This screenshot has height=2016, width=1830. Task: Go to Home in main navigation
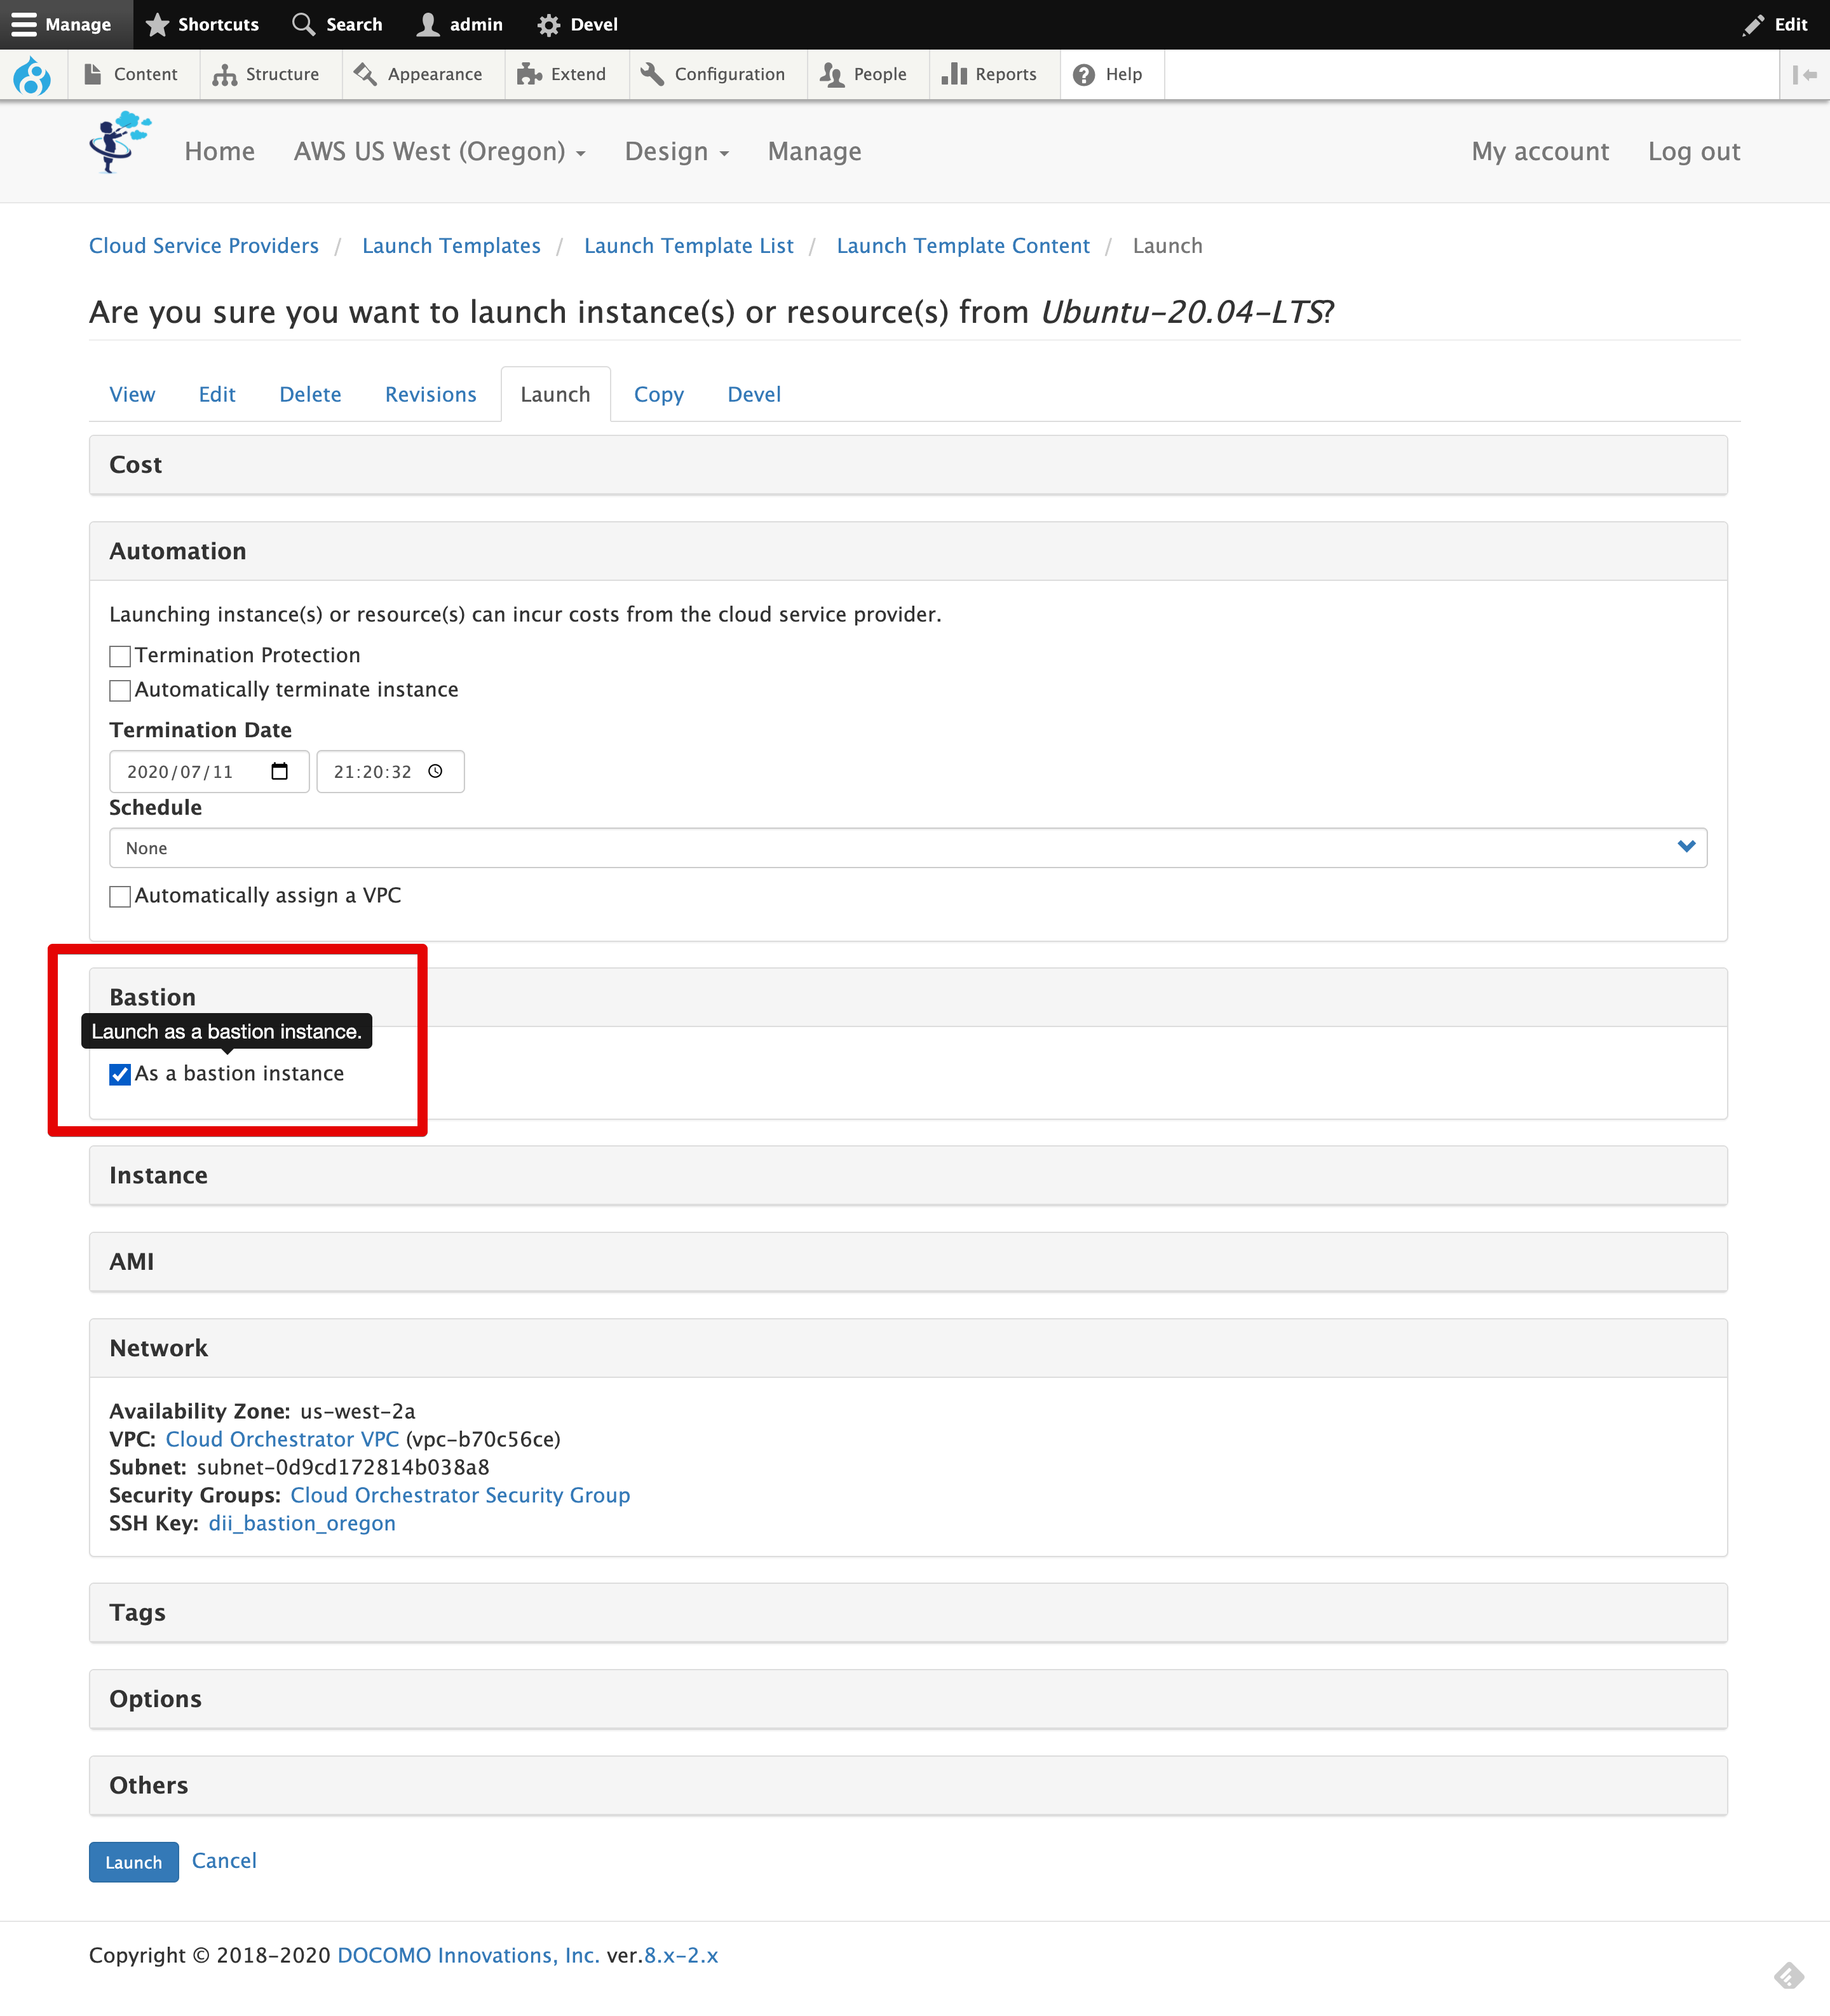click(x=219, y=152)
